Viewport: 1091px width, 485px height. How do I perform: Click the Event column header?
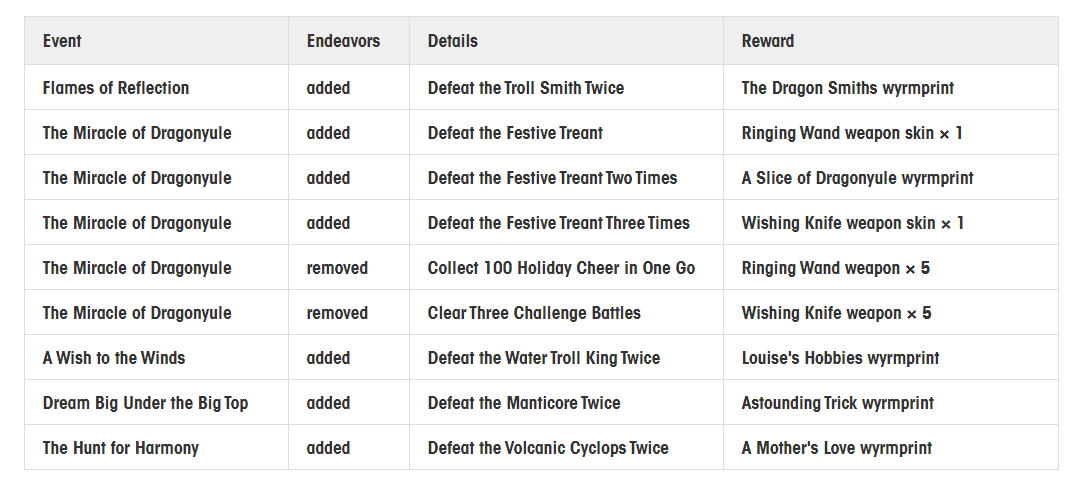click(62, 41)
